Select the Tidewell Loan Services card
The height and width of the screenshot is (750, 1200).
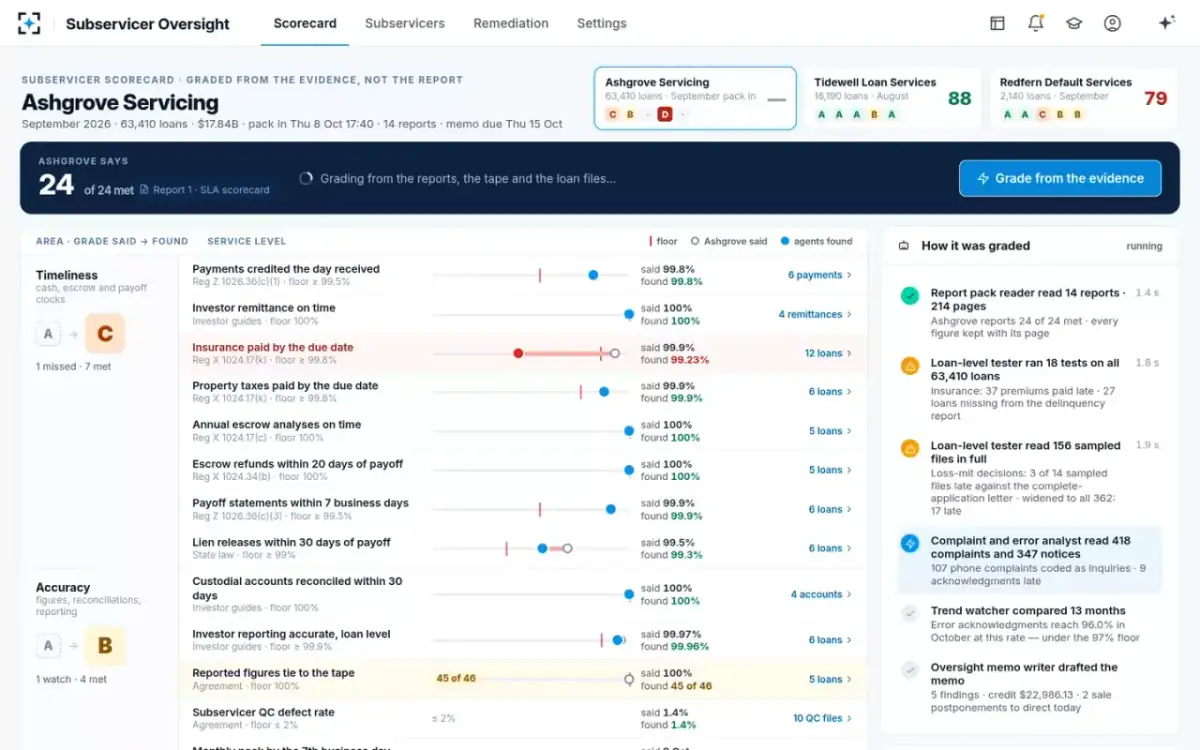(893, 98)
